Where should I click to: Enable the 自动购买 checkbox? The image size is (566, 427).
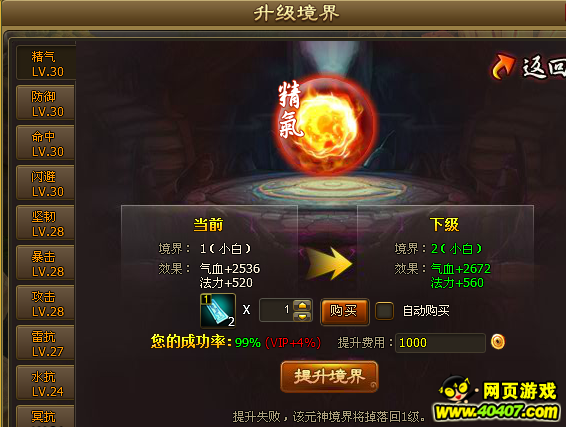(x=384, y=311)
